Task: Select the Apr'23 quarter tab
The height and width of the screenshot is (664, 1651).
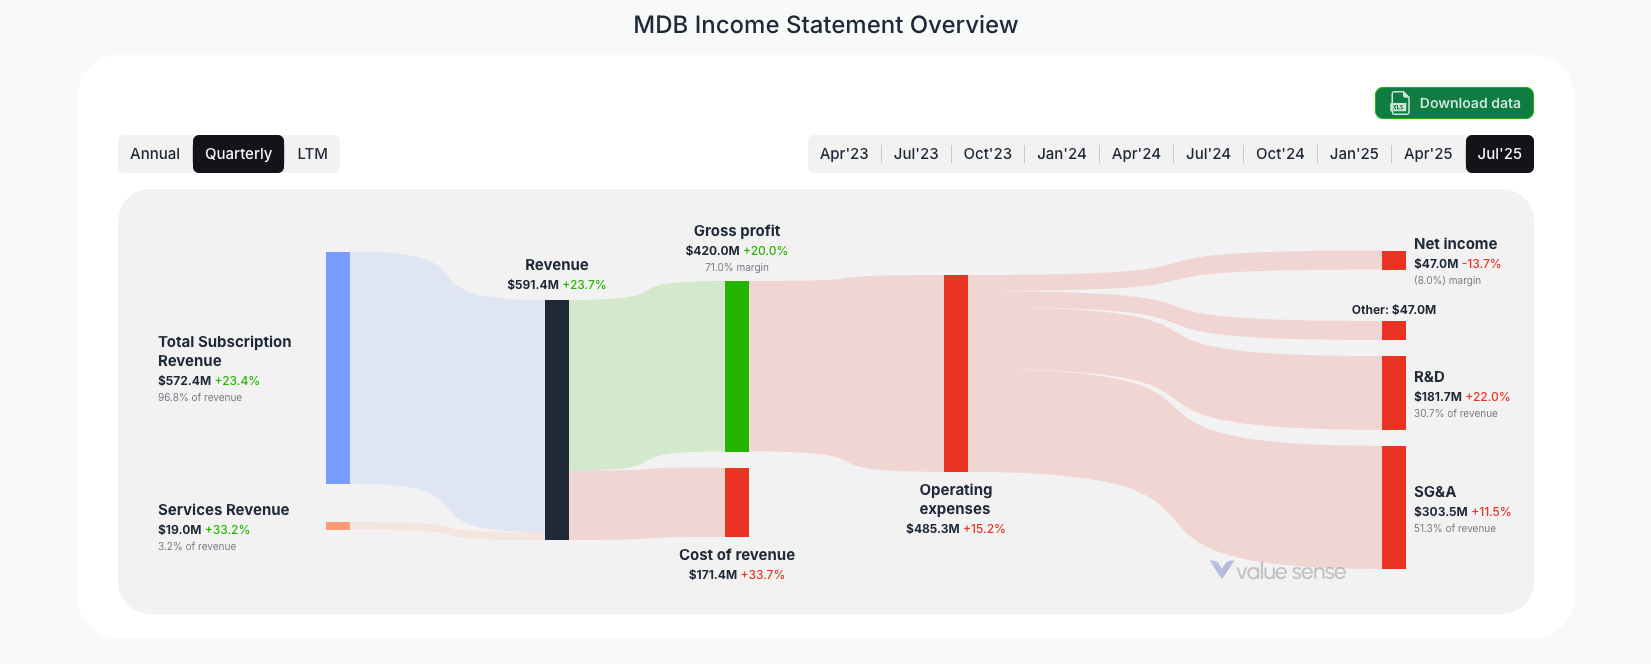Action: [x=843, y=153]
